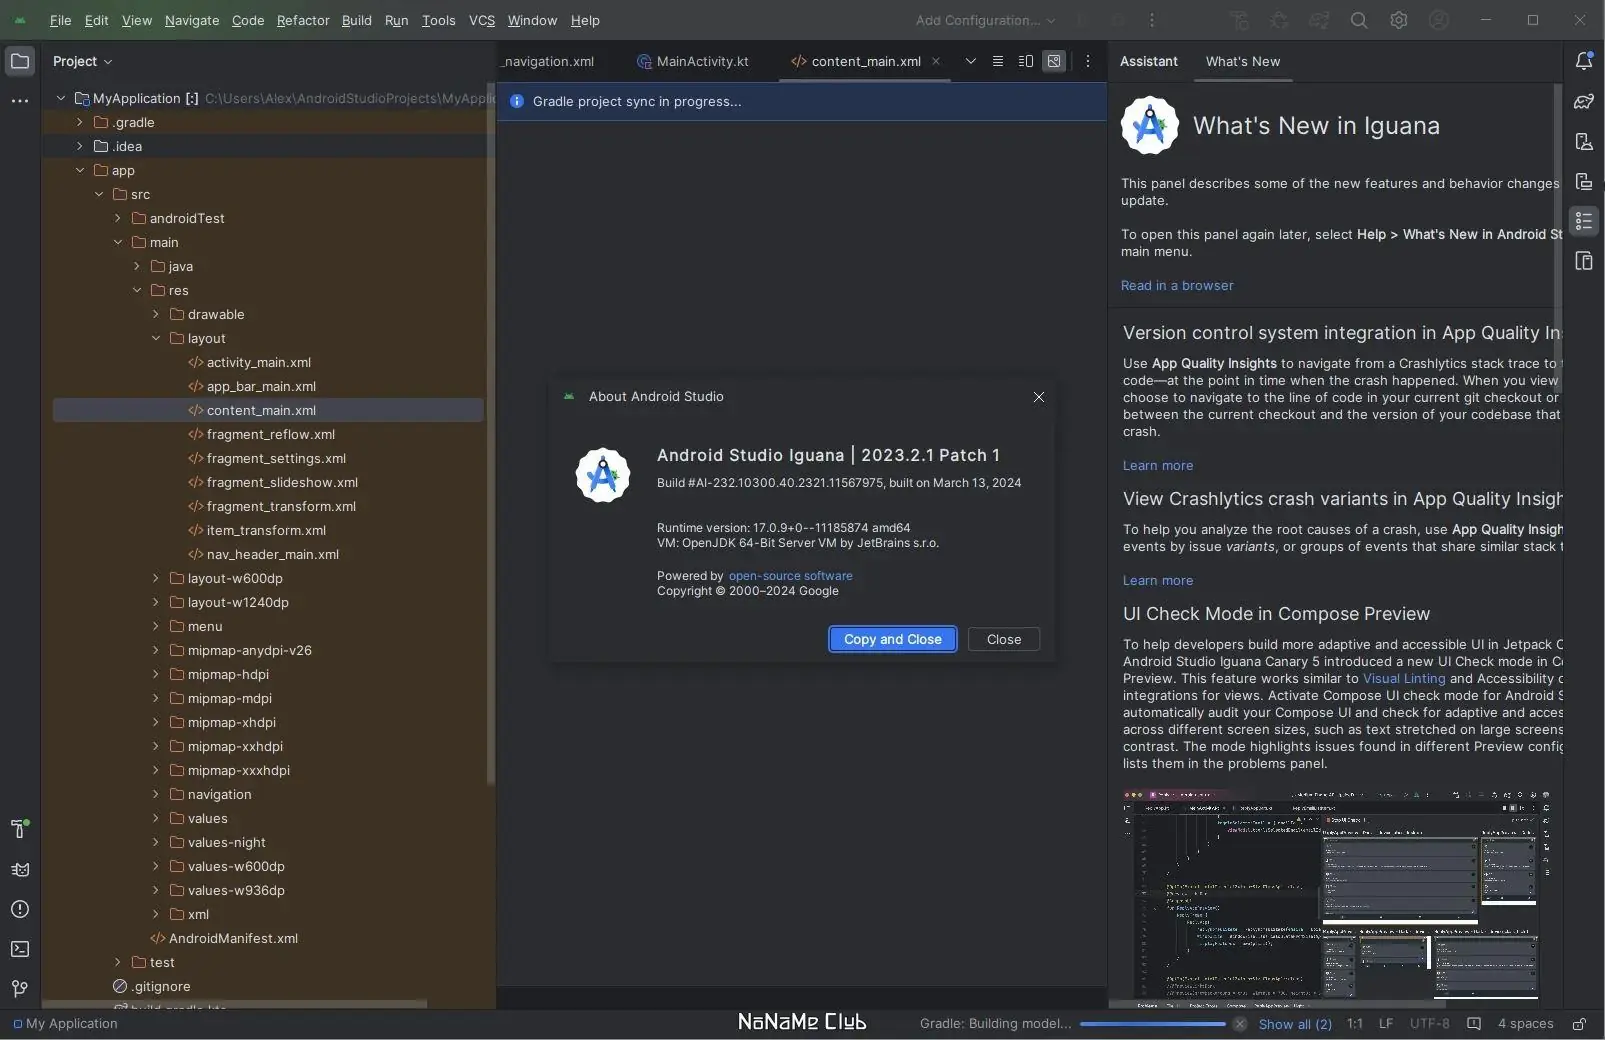Click the Android logo main menu icon
This screenshot has width=1605, height=1040.
pos(20,20)
